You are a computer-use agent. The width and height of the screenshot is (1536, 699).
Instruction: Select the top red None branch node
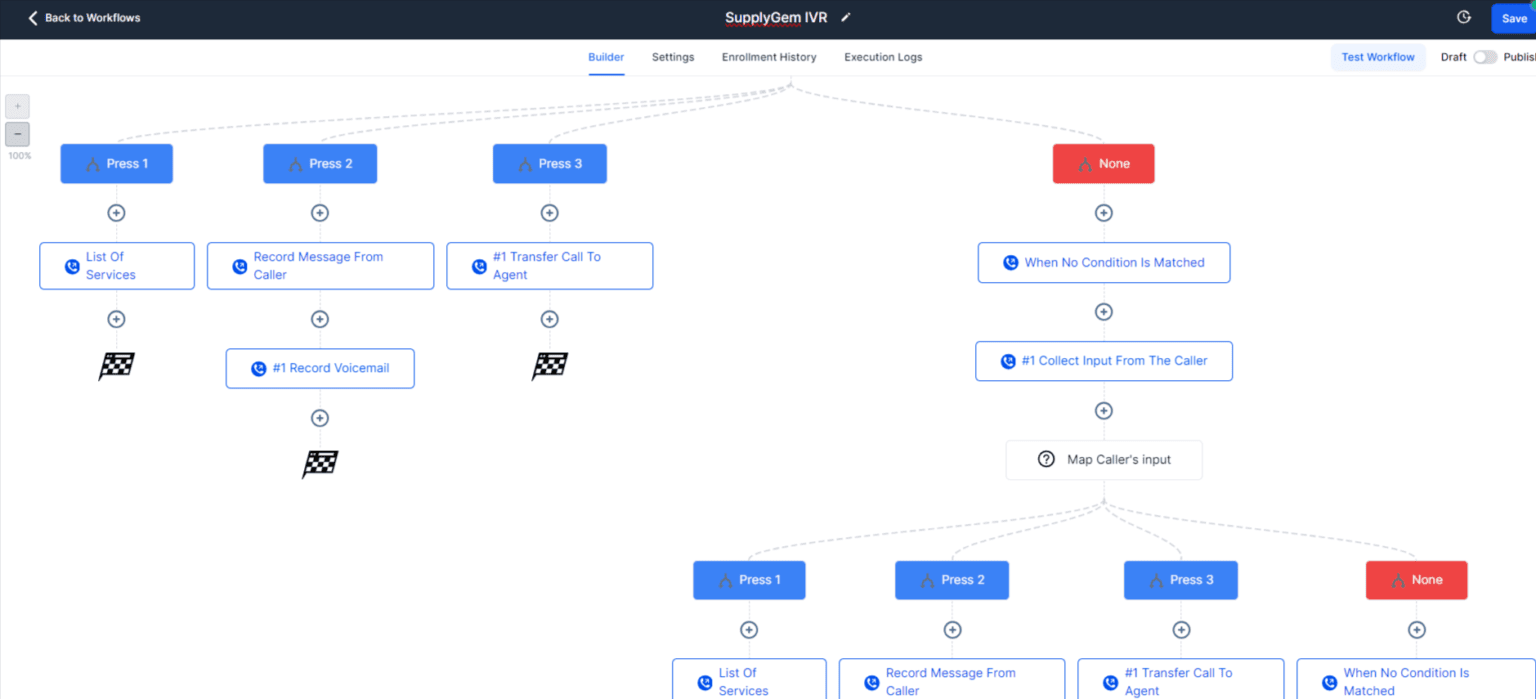[x=1103, y=164]
